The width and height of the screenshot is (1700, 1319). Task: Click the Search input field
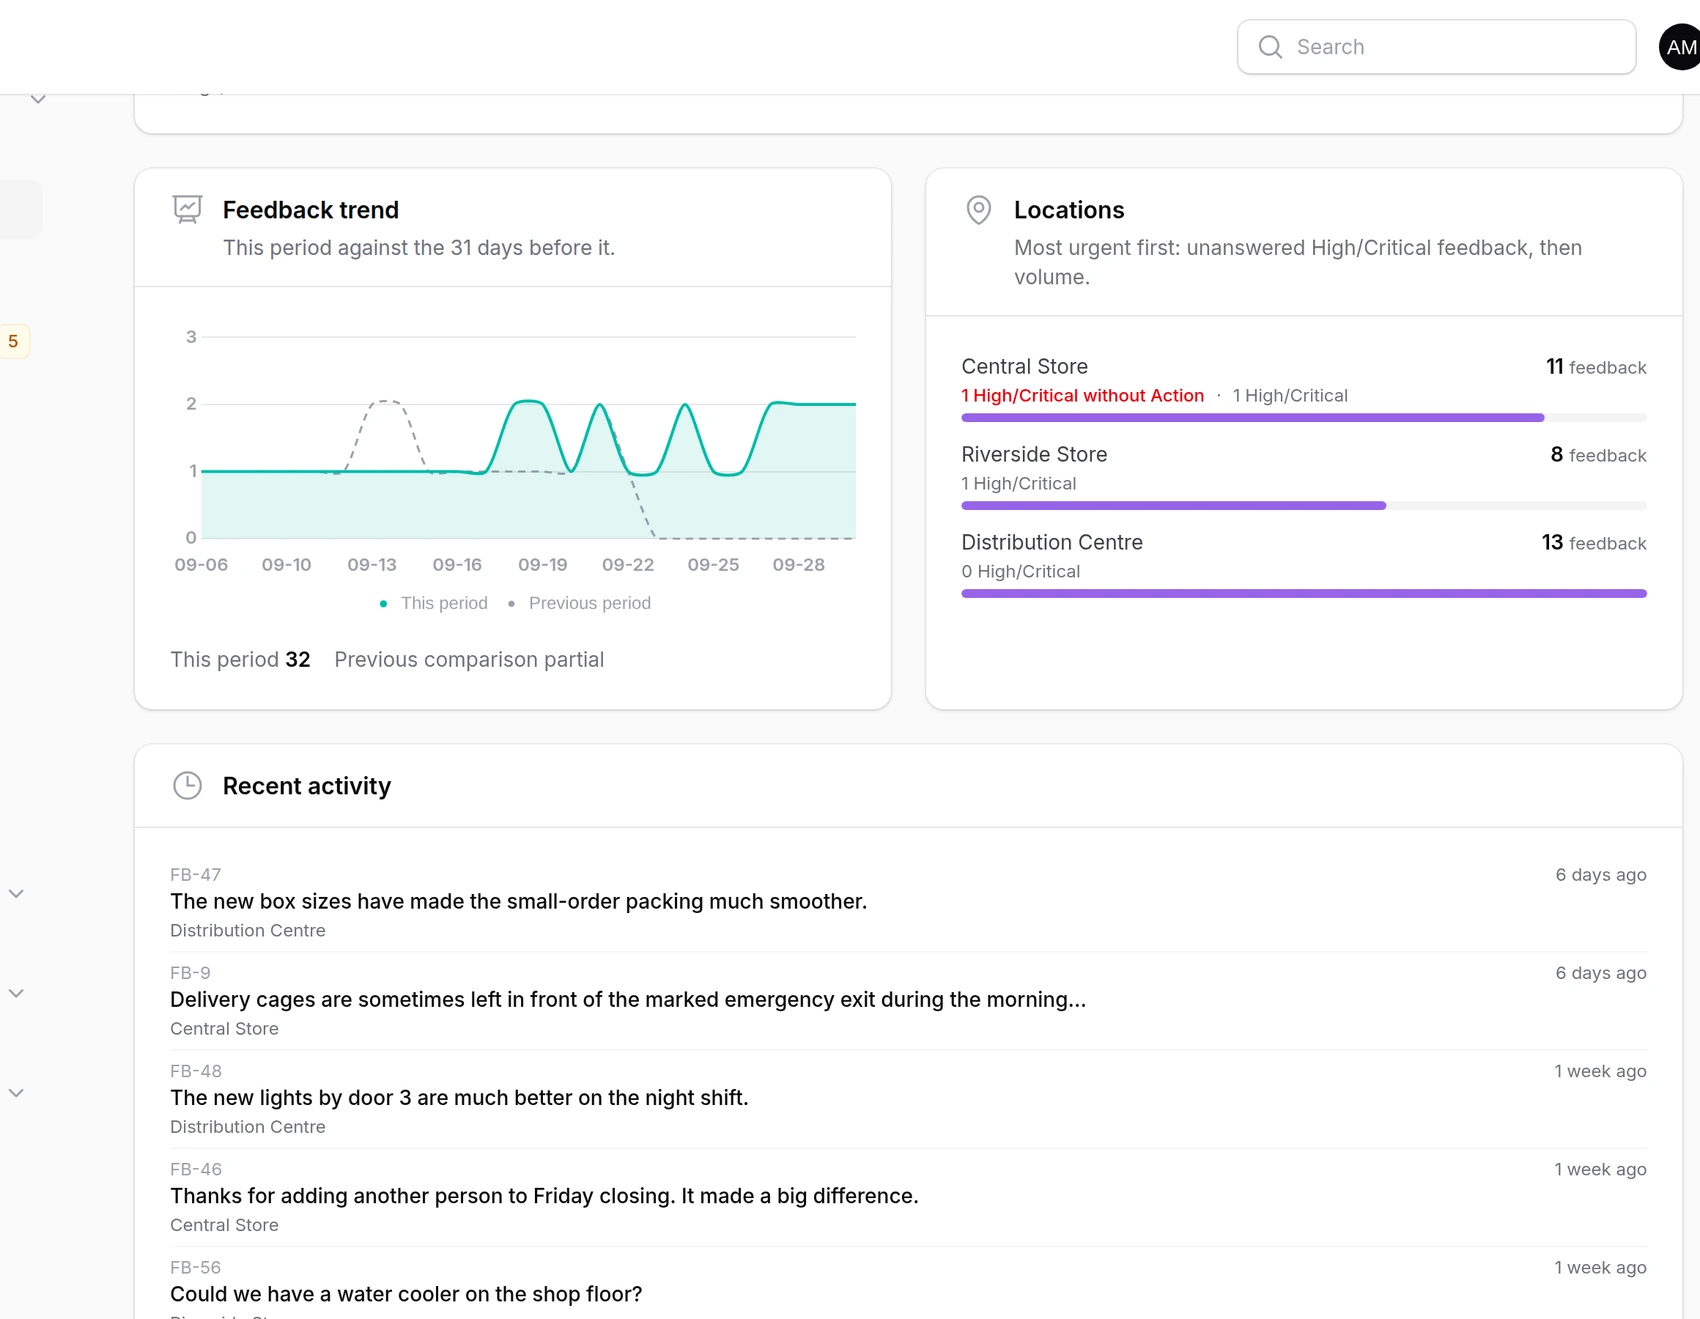click(x=1436, y=47)
